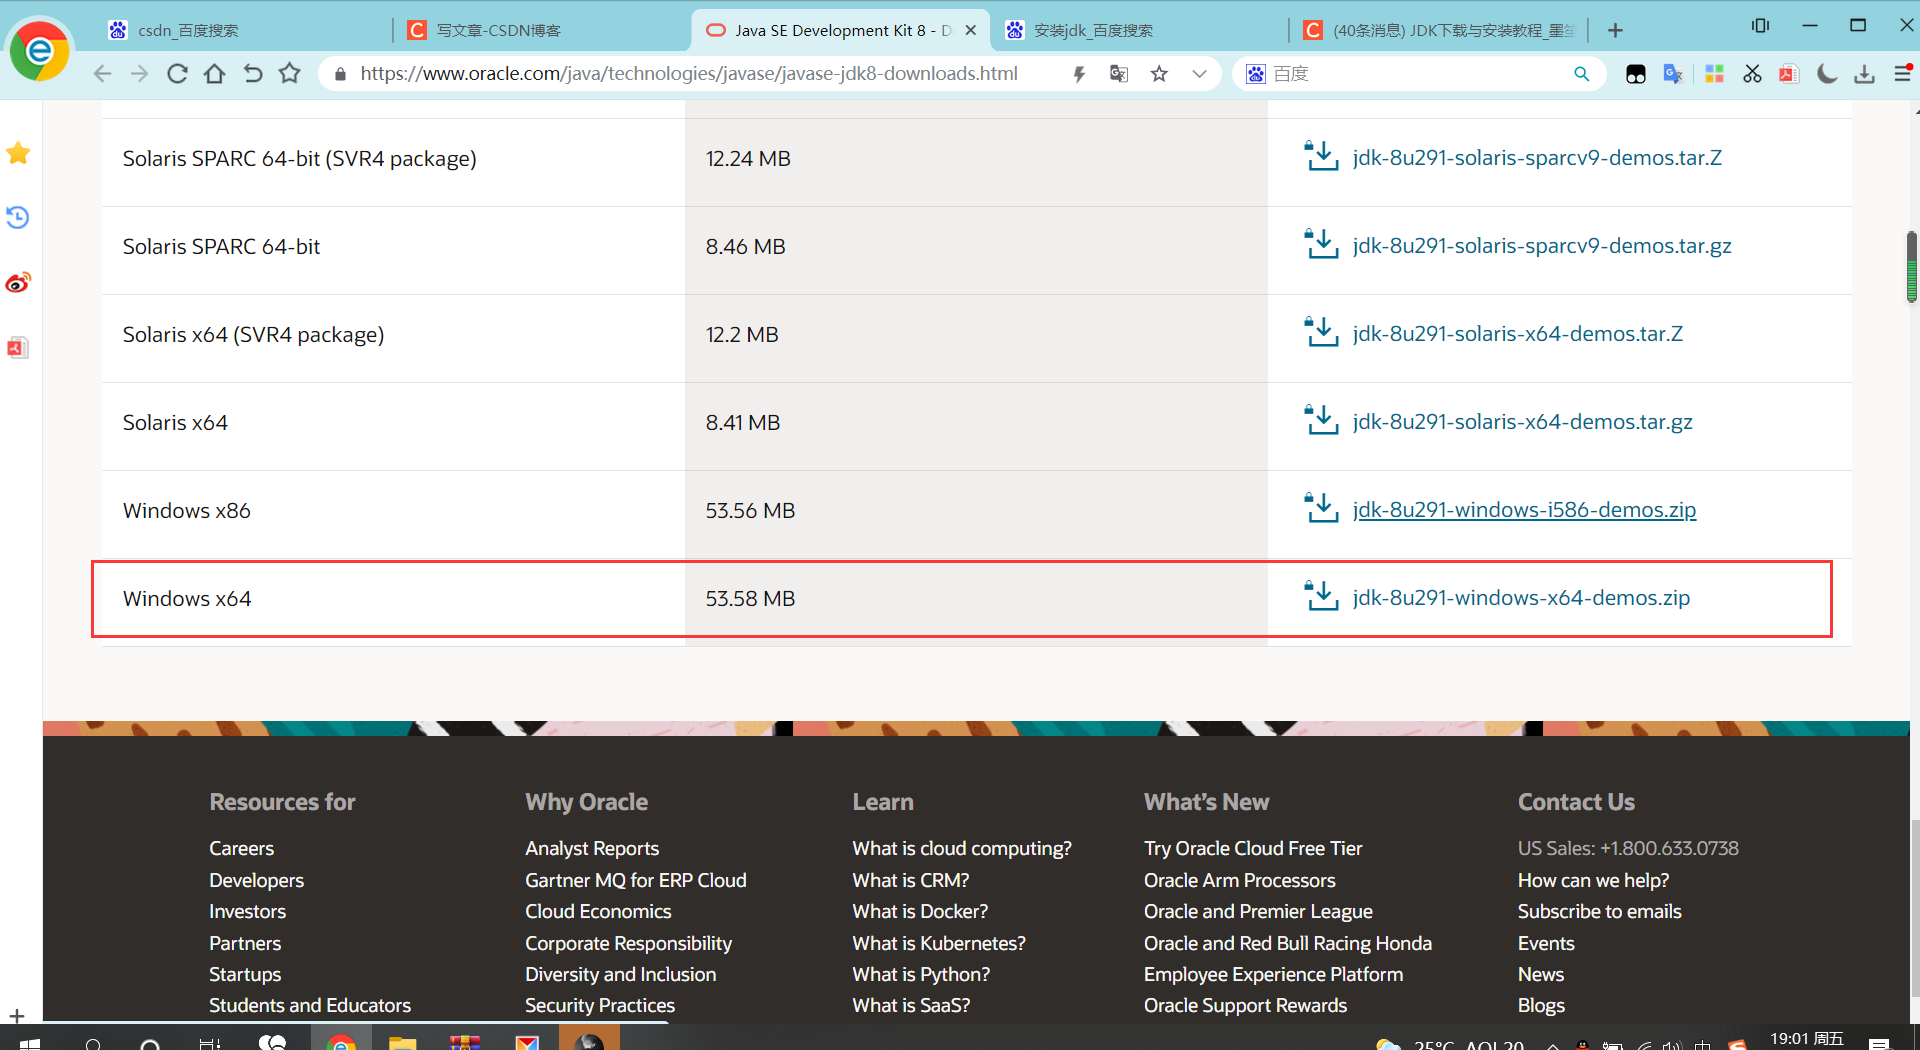Open the browser main menu icon
Screen dimensions: 1920x1050
pyautogui.click(x=1903, y=73)
